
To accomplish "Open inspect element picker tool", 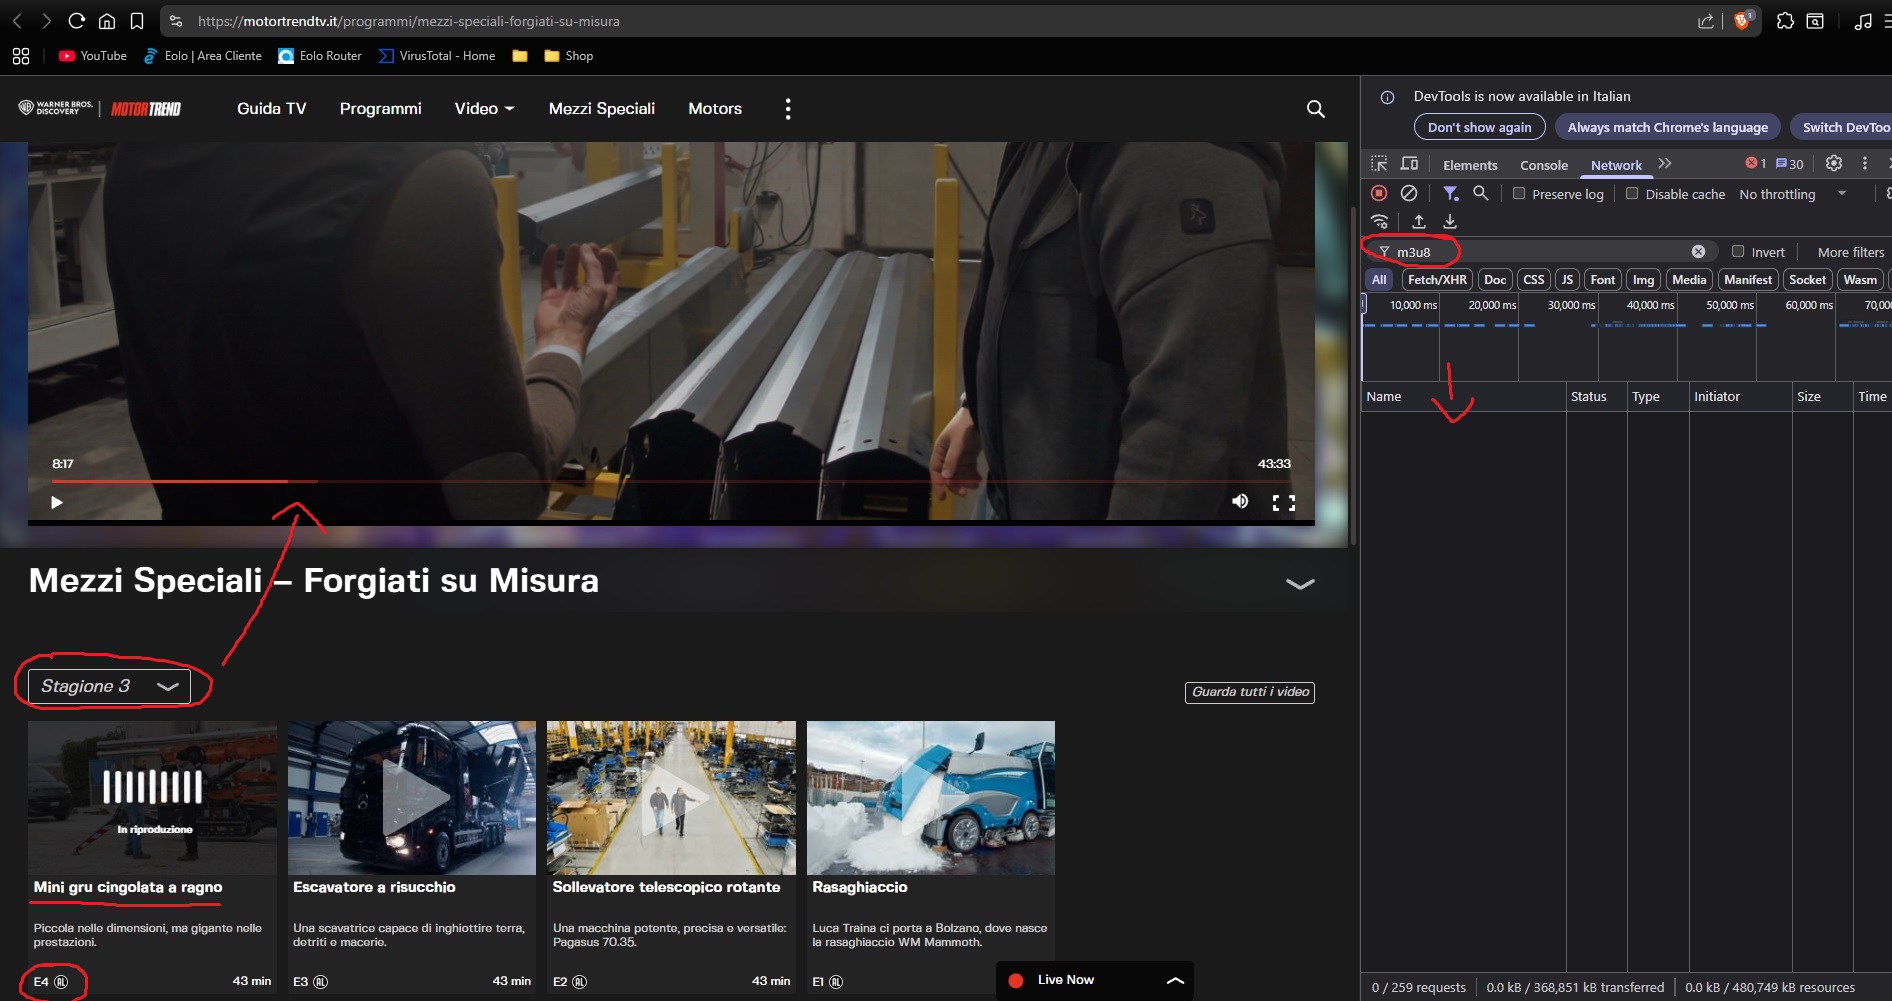I will pyautogui.click(x=1379, y=164).
